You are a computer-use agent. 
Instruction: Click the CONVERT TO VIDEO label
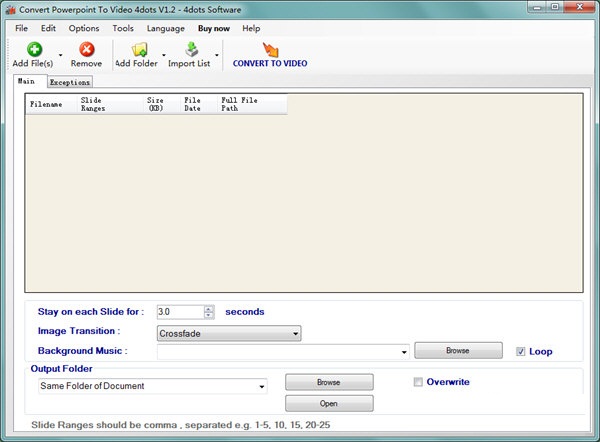(270, 64)
